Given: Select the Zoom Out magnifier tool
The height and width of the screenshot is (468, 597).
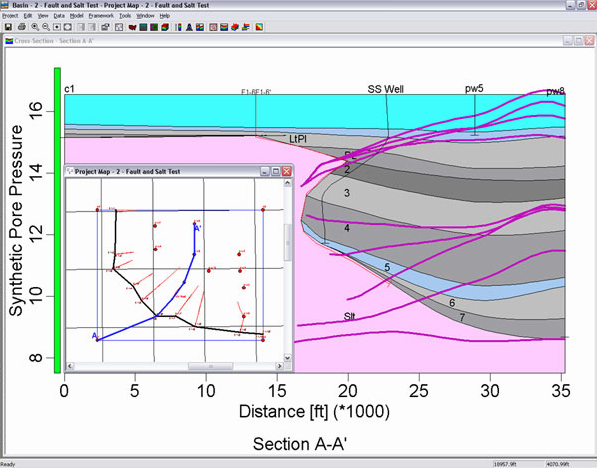Looking at the screenshot, I should (x=46, y=27).
